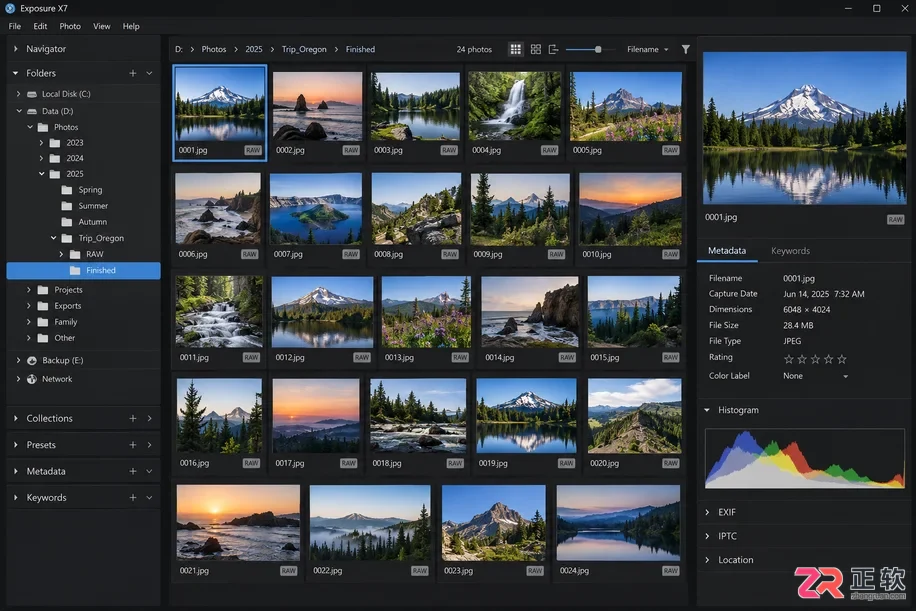This screenshot has width=916, height=611.
Task: Select the Backup (E:) drive icon
Action: (32, 360)
